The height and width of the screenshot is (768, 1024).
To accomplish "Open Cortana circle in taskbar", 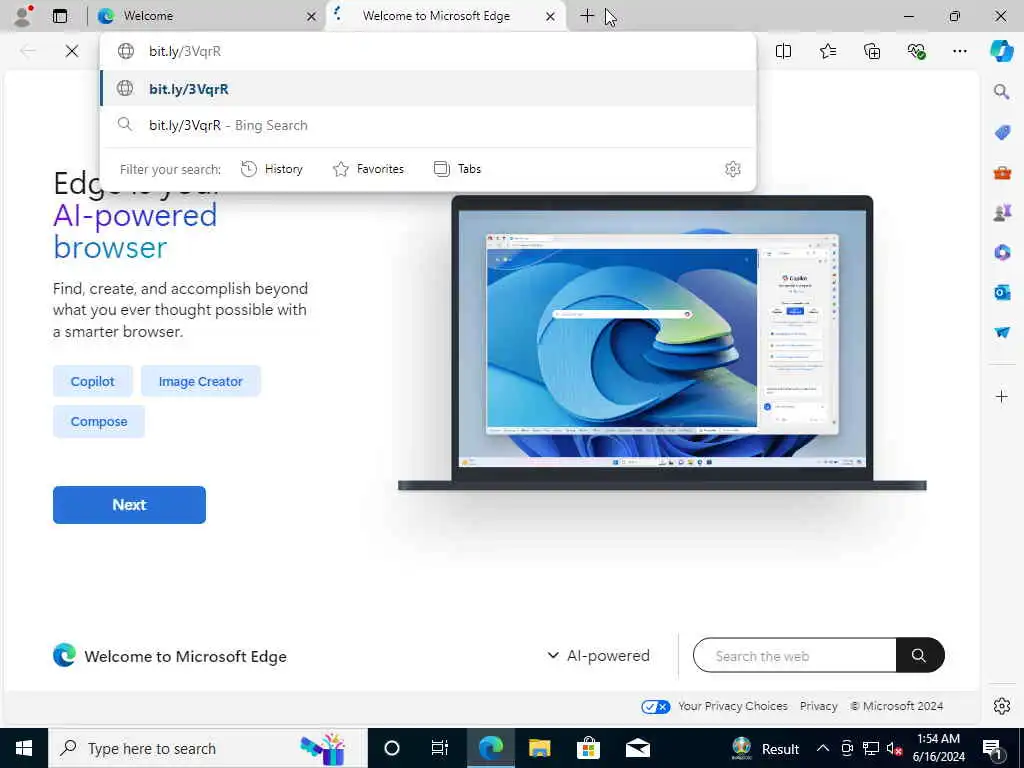I will click(x=392, y=748).
